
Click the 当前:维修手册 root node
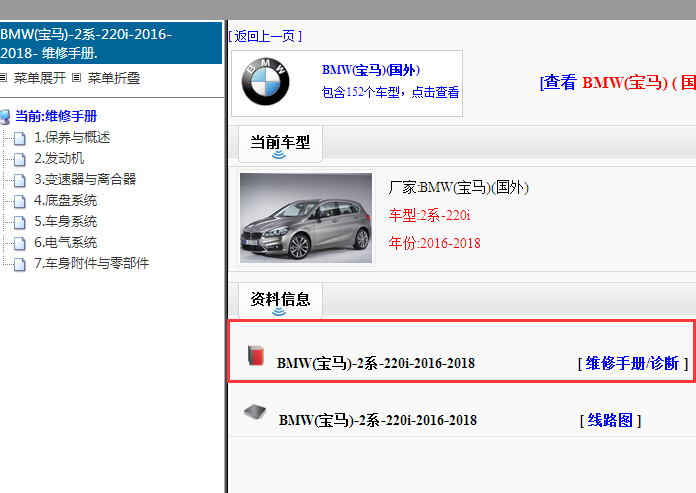[56, 116]
